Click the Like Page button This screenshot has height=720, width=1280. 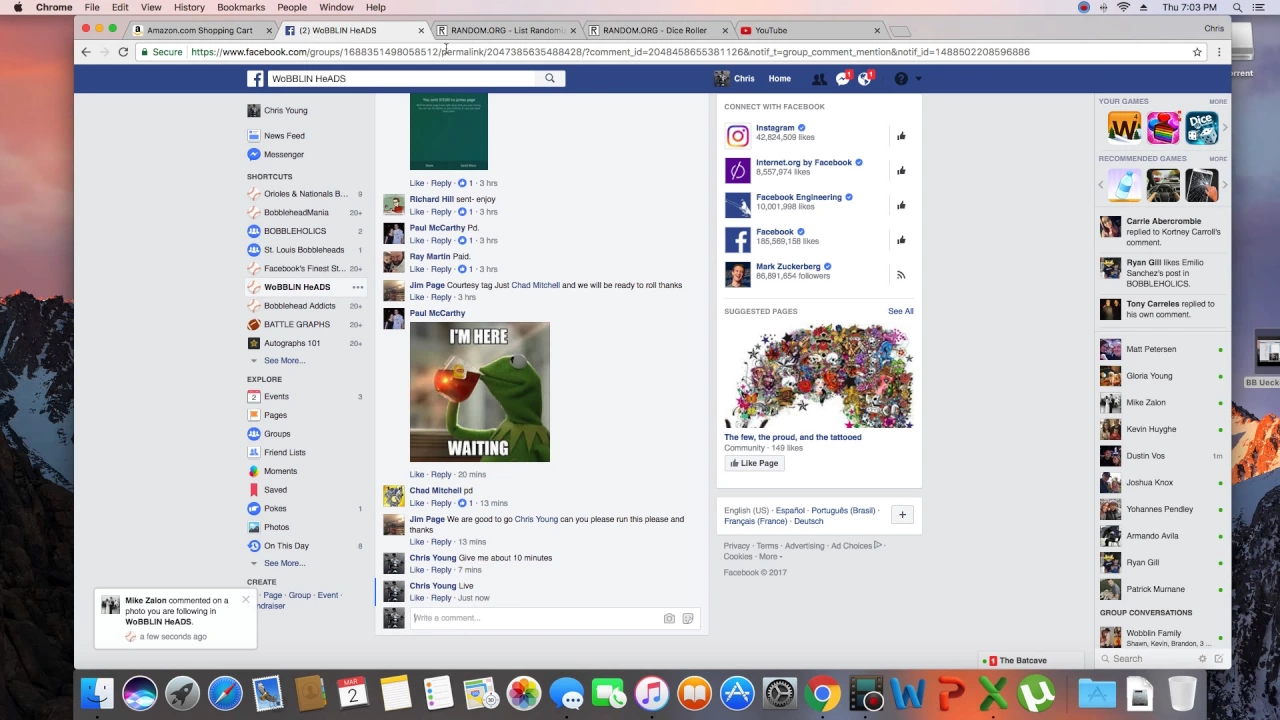click(754, 463)
